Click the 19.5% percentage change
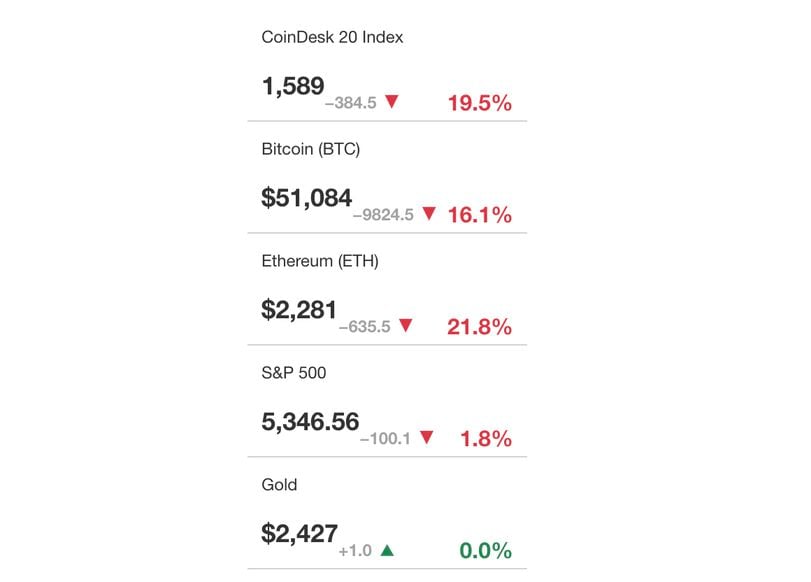Screen dimensions: 811x582 point(480,103)
